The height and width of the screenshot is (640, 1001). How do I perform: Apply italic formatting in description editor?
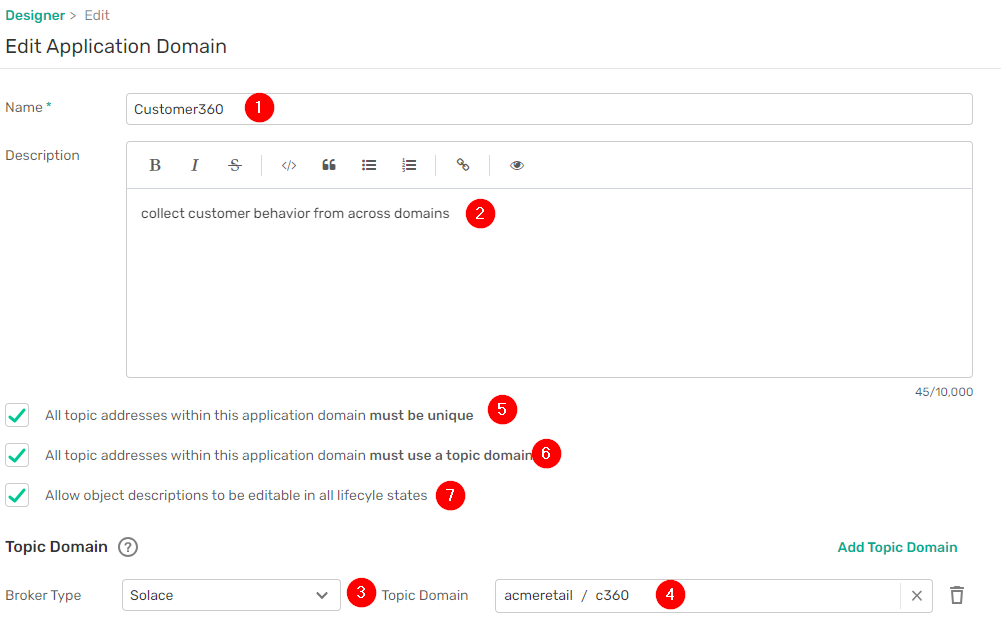click(x=195, y=166)
